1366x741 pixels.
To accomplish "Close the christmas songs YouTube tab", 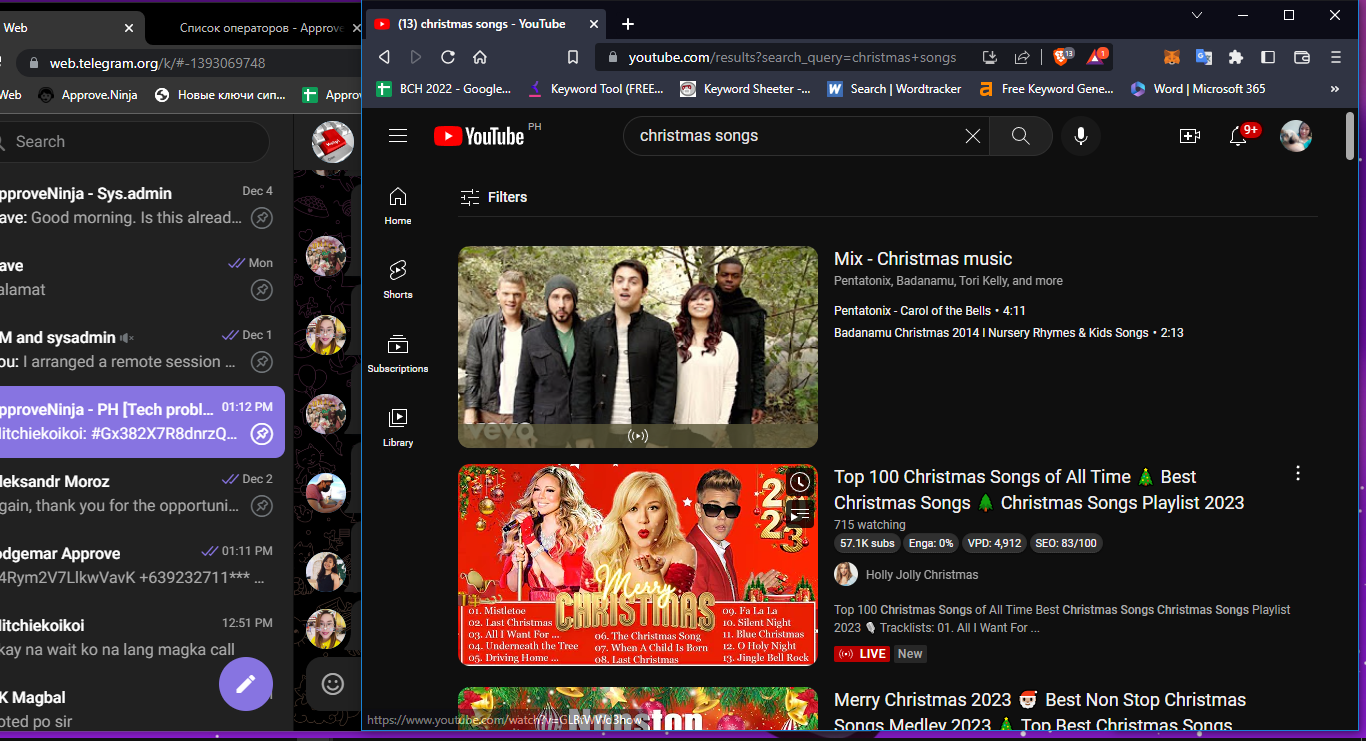I will [x=594, y=24].
